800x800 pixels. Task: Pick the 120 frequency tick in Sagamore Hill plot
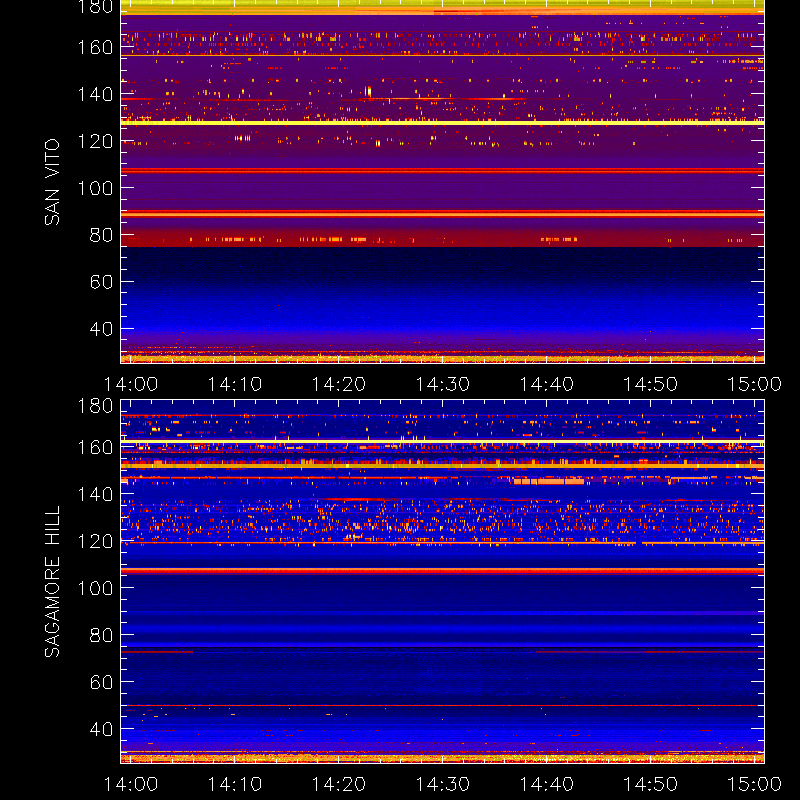coord(95,541)
